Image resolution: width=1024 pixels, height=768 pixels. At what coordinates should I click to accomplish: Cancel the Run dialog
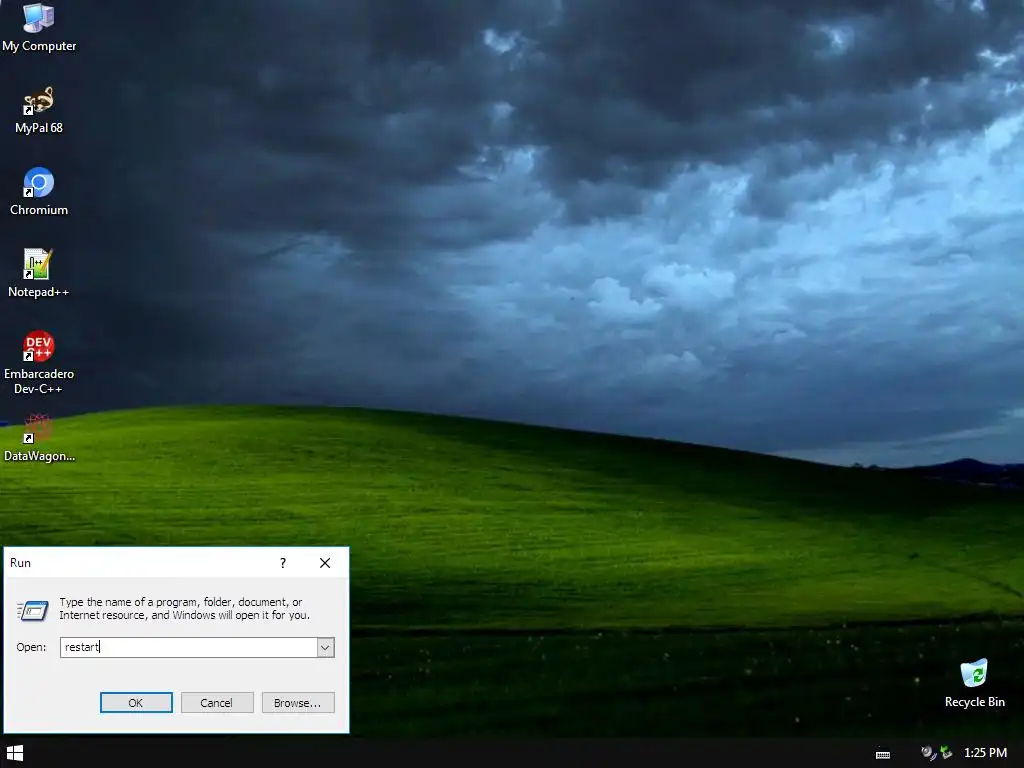click(x=217, y=703)
